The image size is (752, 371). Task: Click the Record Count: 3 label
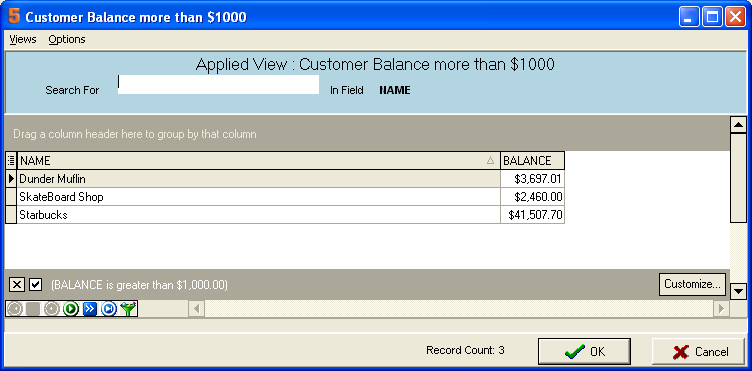click(465, 350)
